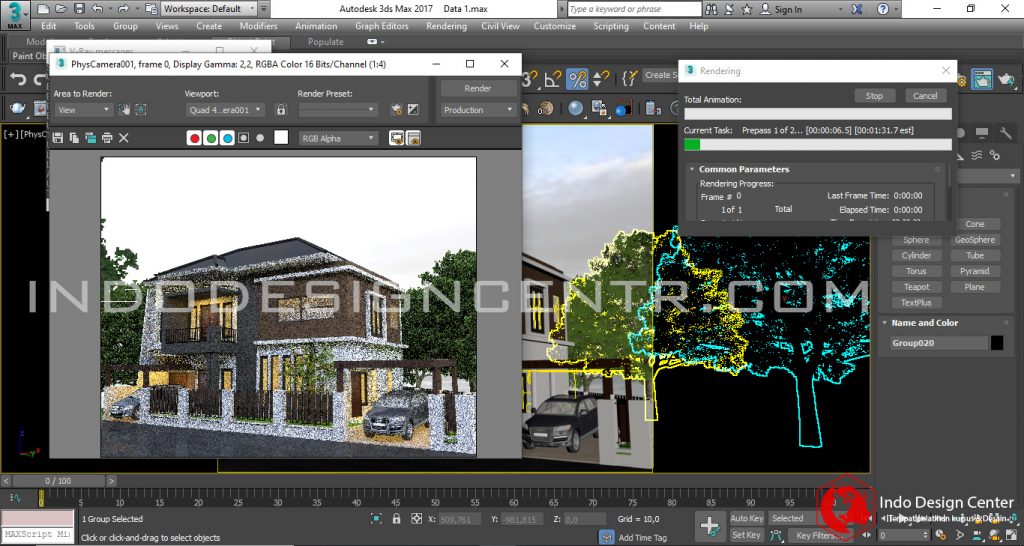Open the Rendering menu
1024x546 pixels.
[x=446, y=26]
